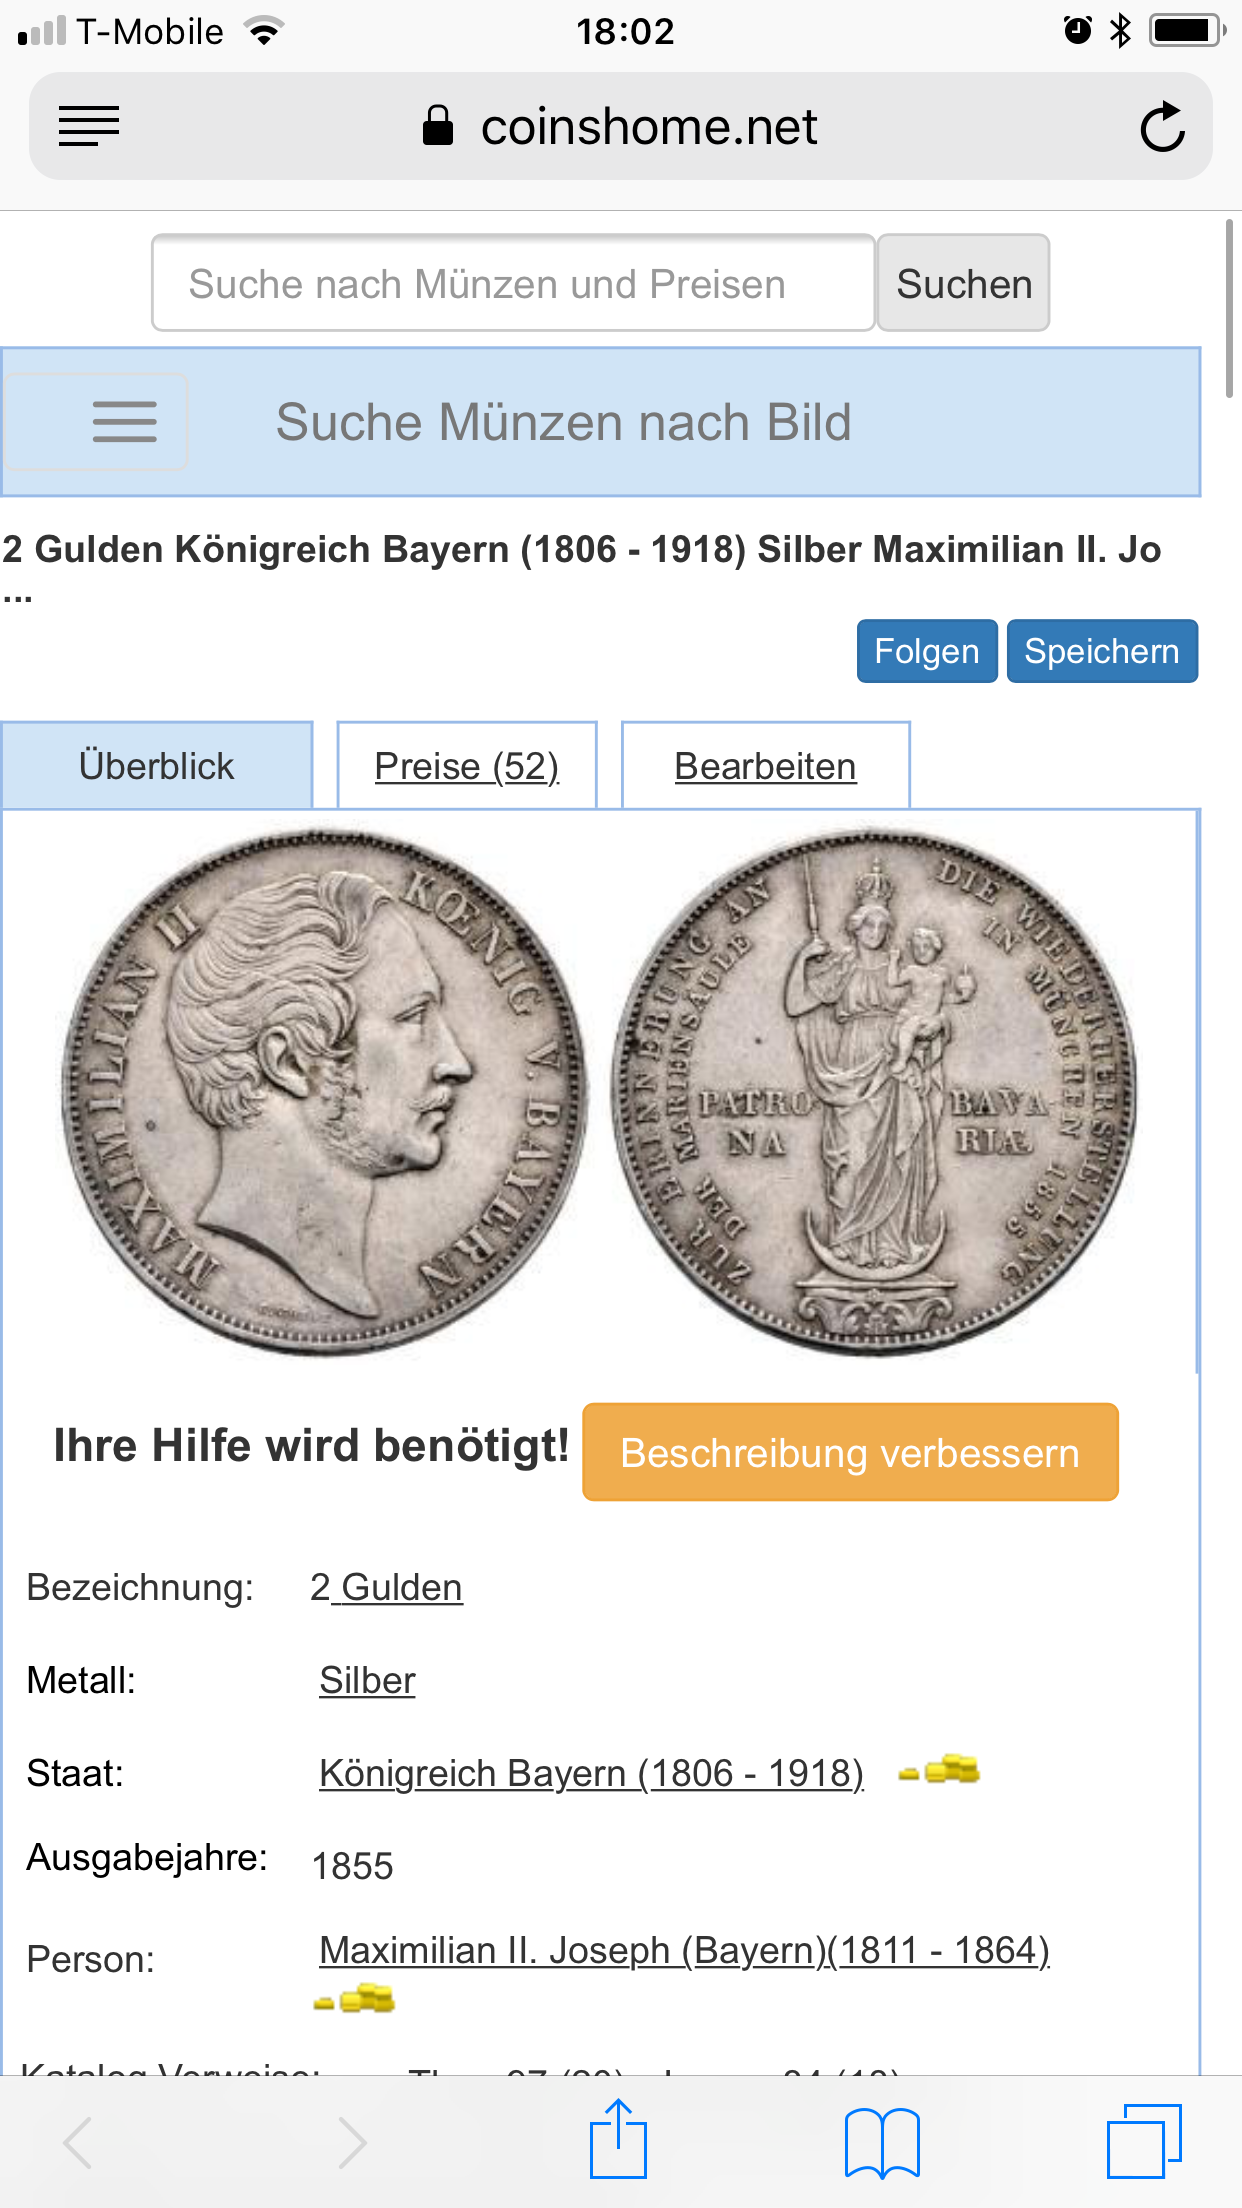Click Beschreibung verbessern orange button
The width and height of the screenshot is (1242, 2208).
tap(850, 1452)
